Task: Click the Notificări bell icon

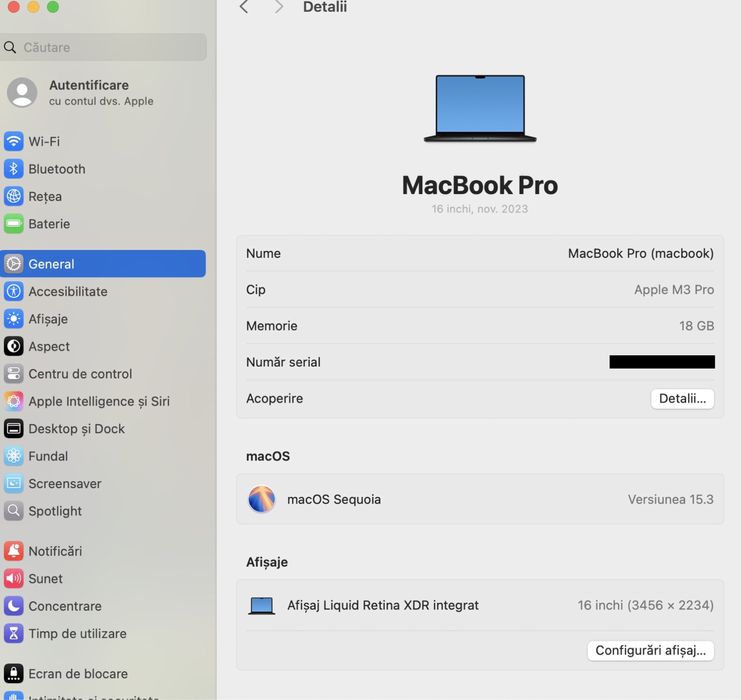Action: click(14, 551)
